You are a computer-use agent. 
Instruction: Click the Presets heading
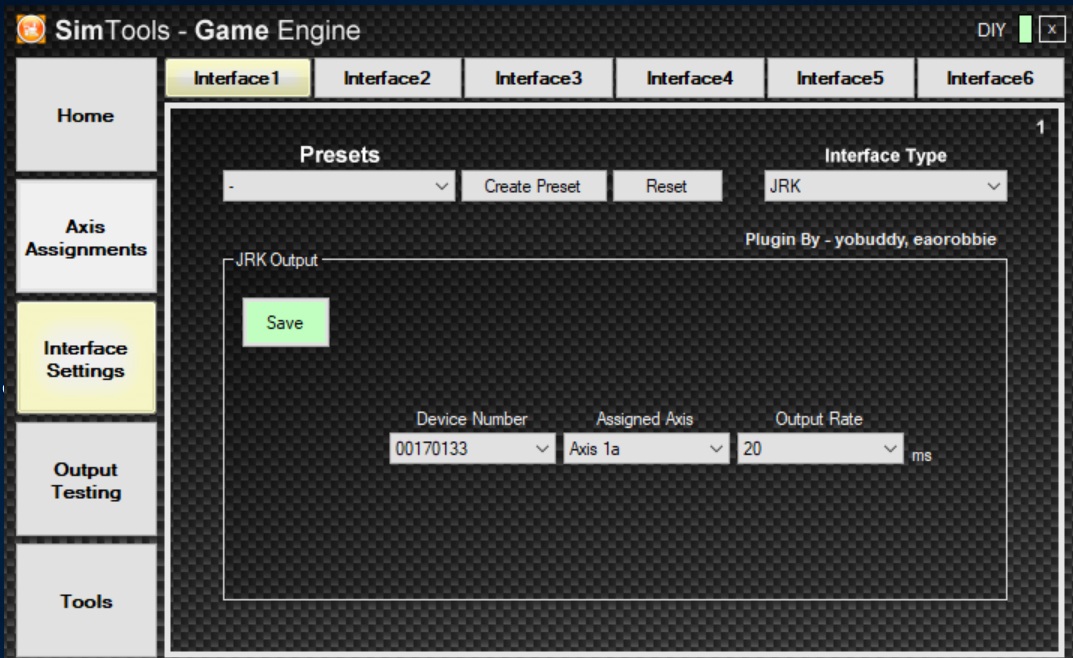point(339,155)
